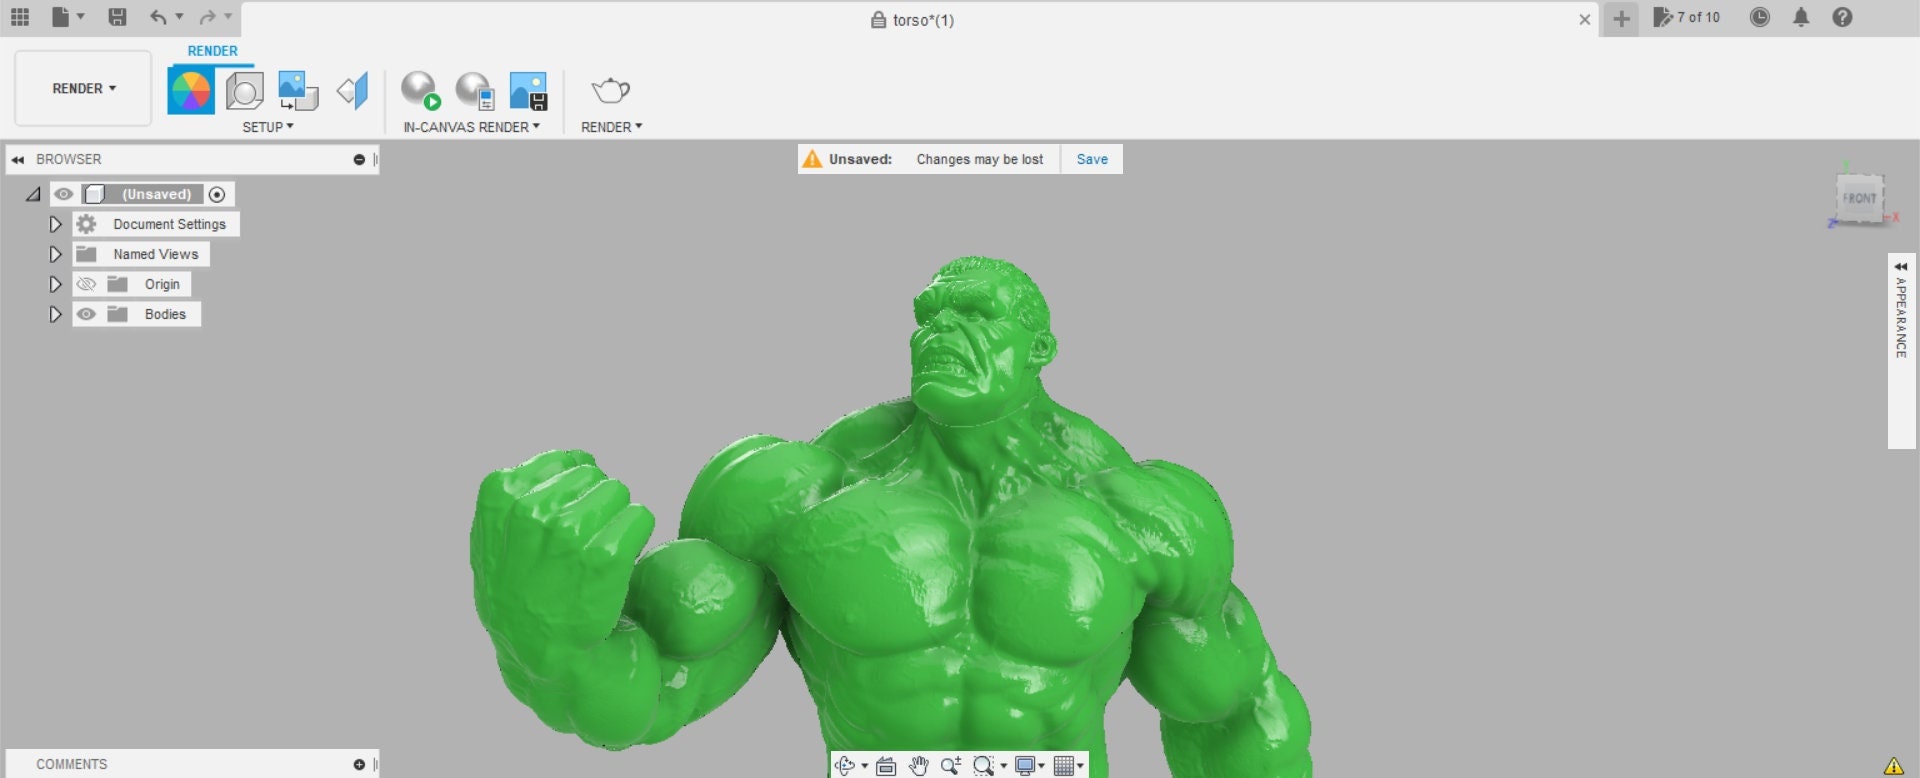Screen dimensions: 1920x778
Task: Collapse the (Unsaved) root tree node
Action: tap(33, 194)
